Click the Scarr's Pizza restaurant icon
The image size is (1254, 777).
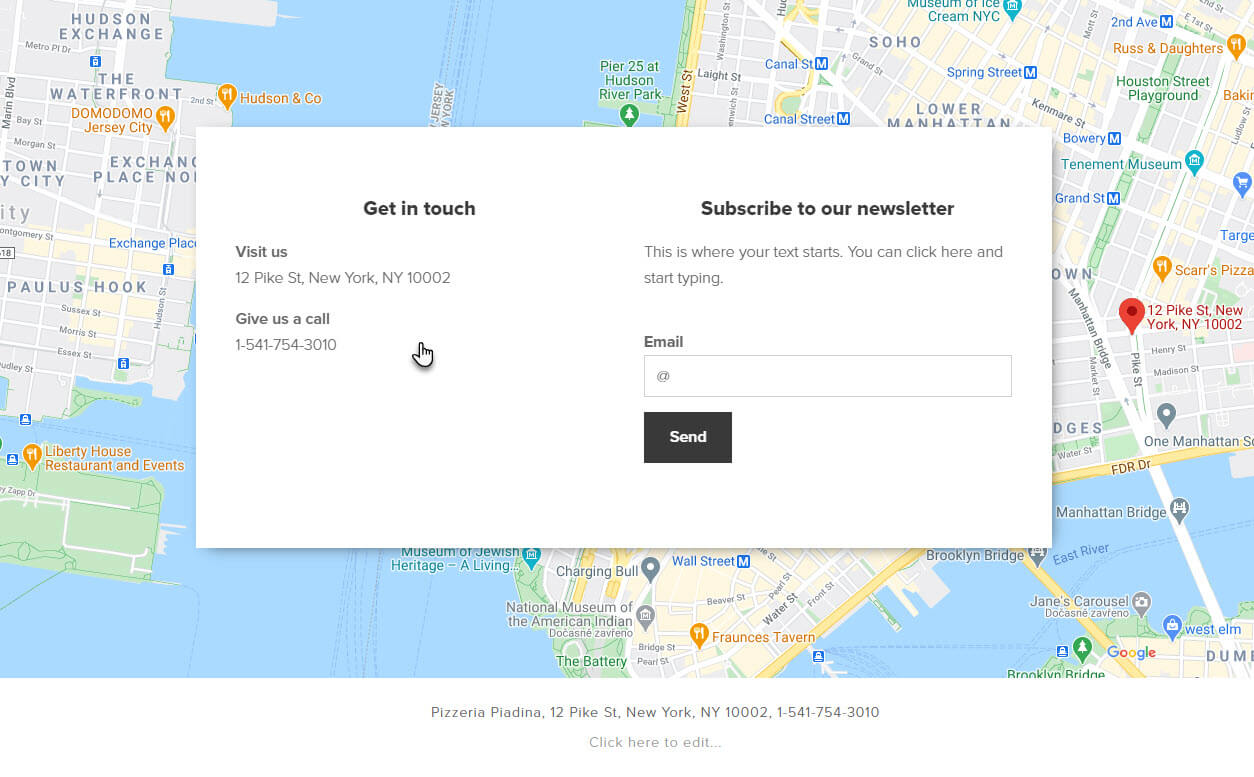(x=1162, y=268)
